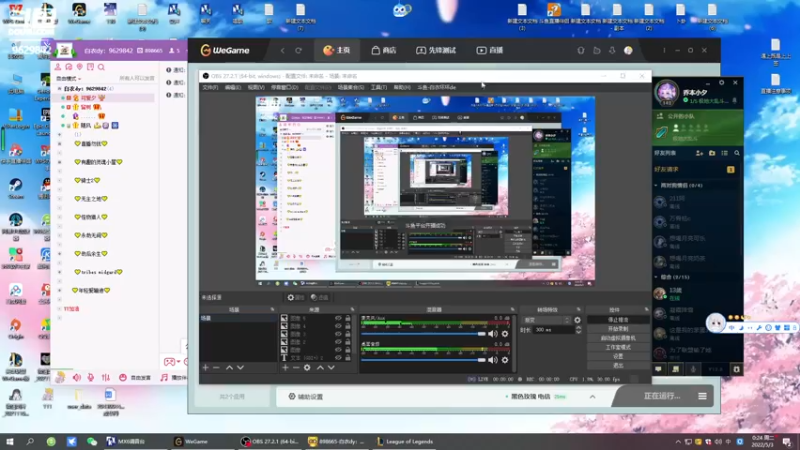Screen dimensions: 800x450
Task: Adjust the desktop audio volume slider
Action: [423, 360]
